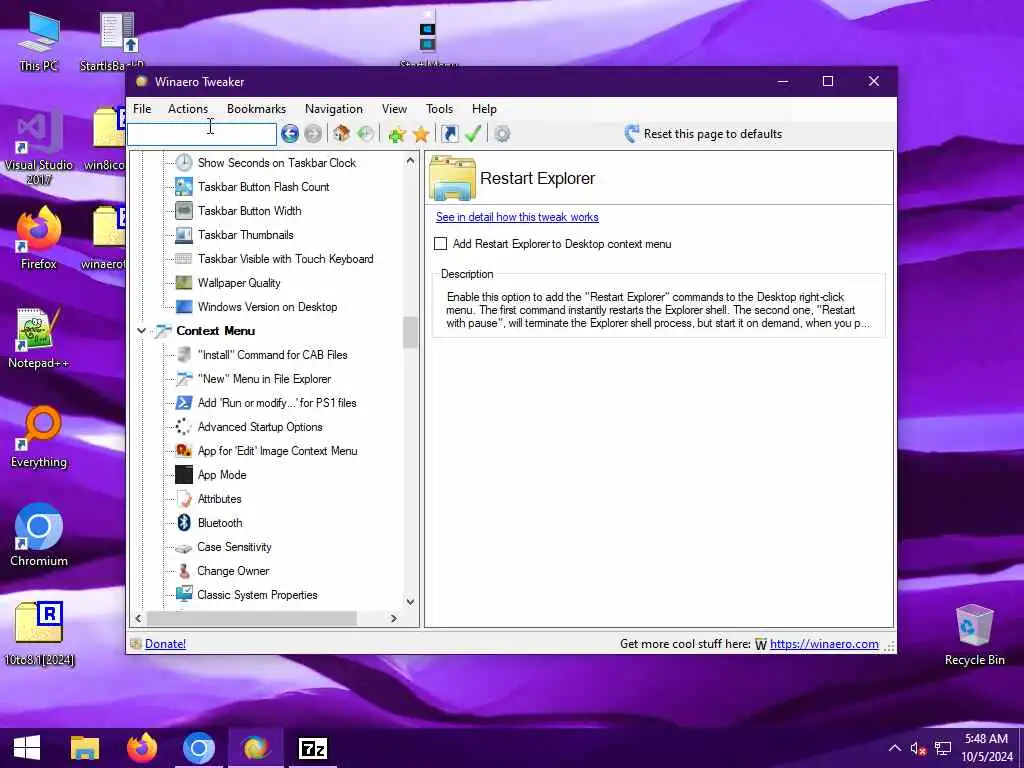Select App Mode tree item
This screenshot has height=768, width=1024.
click(x=222, y=475)
